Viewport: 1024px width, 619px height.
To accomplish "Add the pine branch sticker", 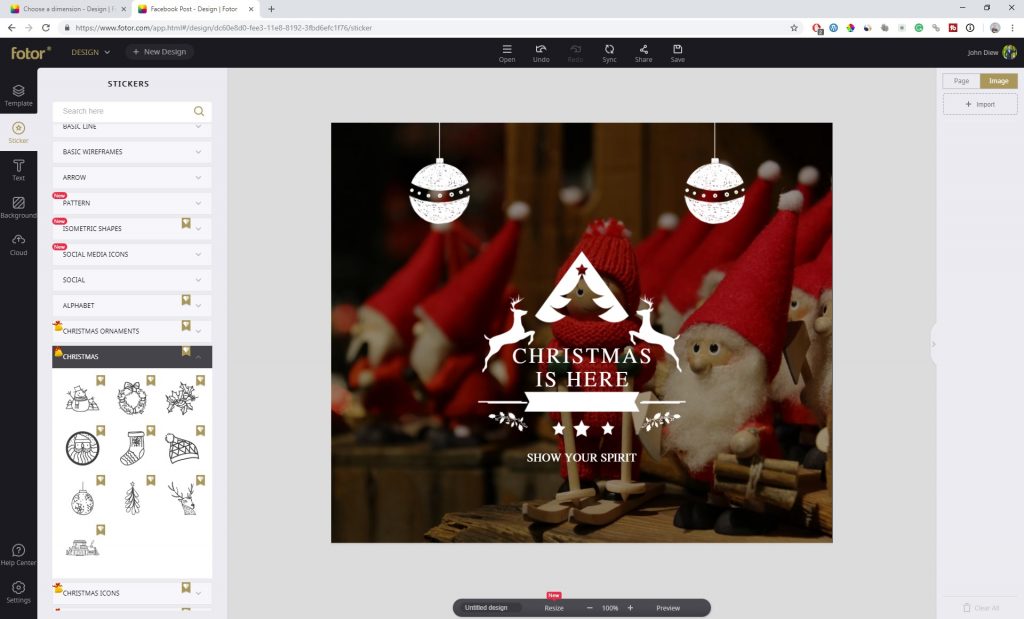I will pyautogui.click(x=132, y=499).
